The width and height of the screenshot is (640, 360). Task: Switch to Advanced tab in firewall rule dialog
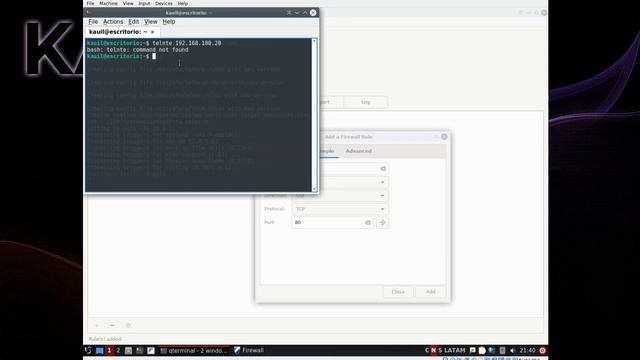359,151
